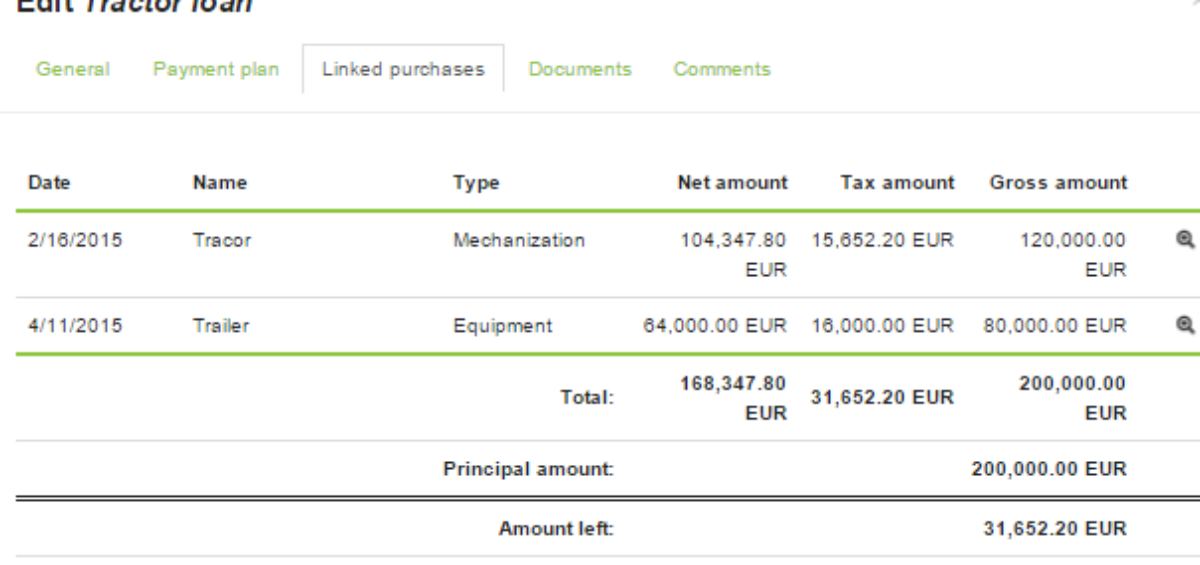
Task: Open the Trailer purchase magnifier icon
Action: [x=1186, y=325]
